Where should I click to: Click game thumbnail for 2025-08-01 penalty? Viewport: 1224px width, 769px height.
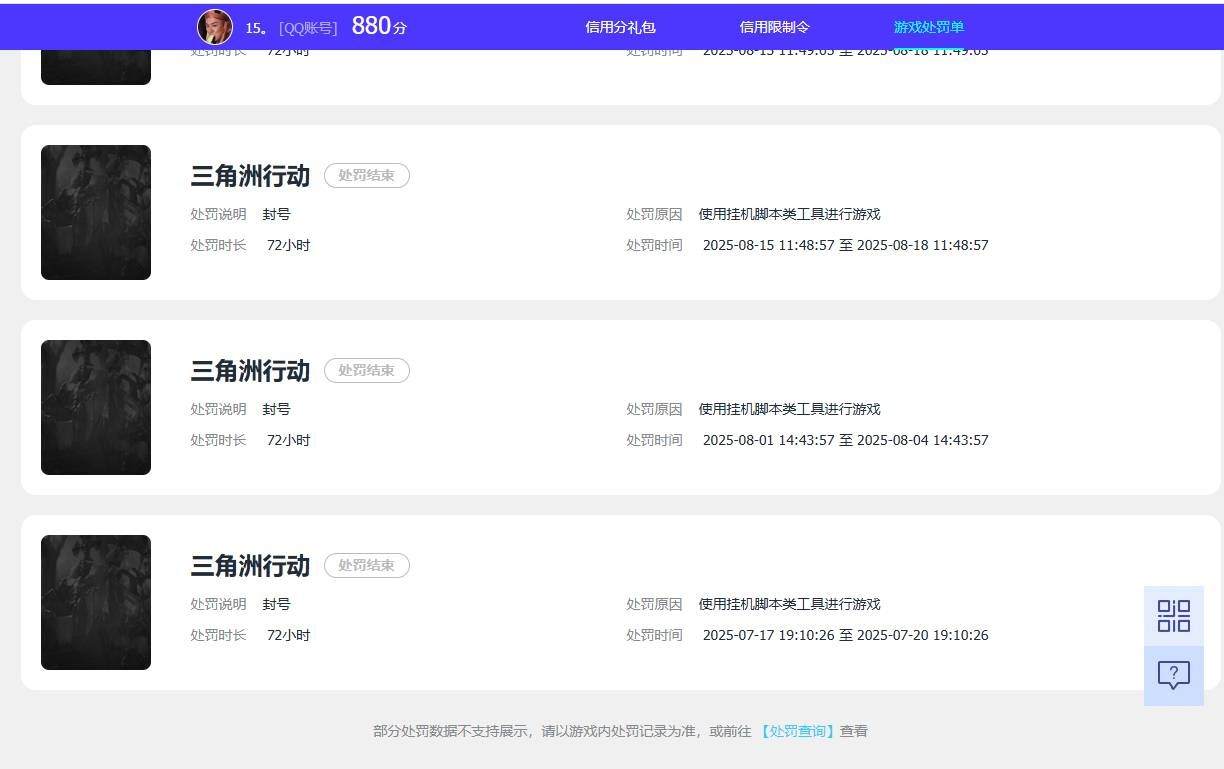click(x=96, y=407)
